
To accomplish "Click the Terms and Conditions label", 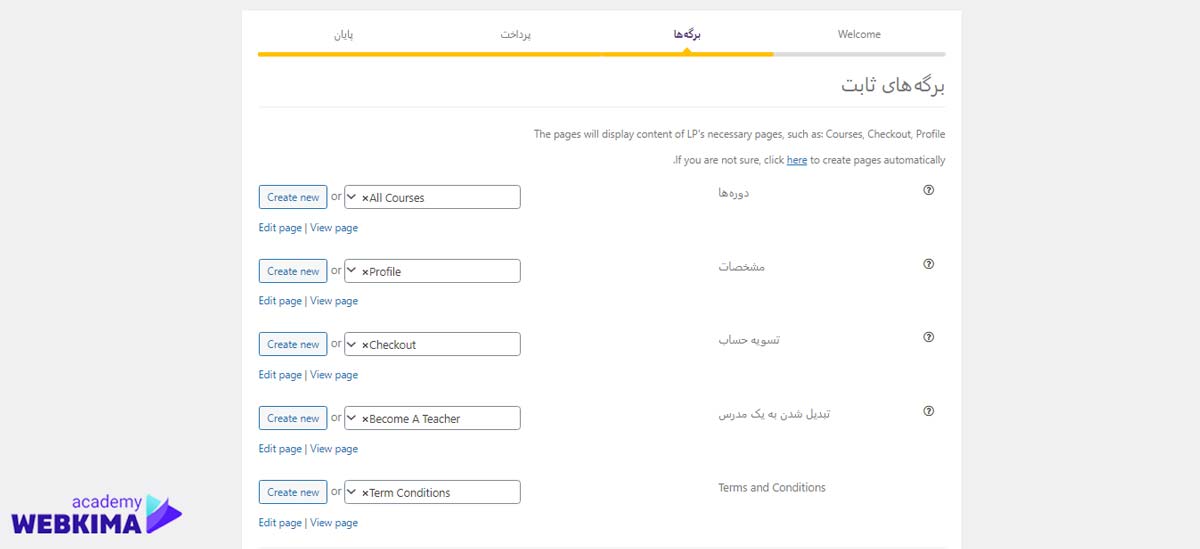I will [772, 488].
